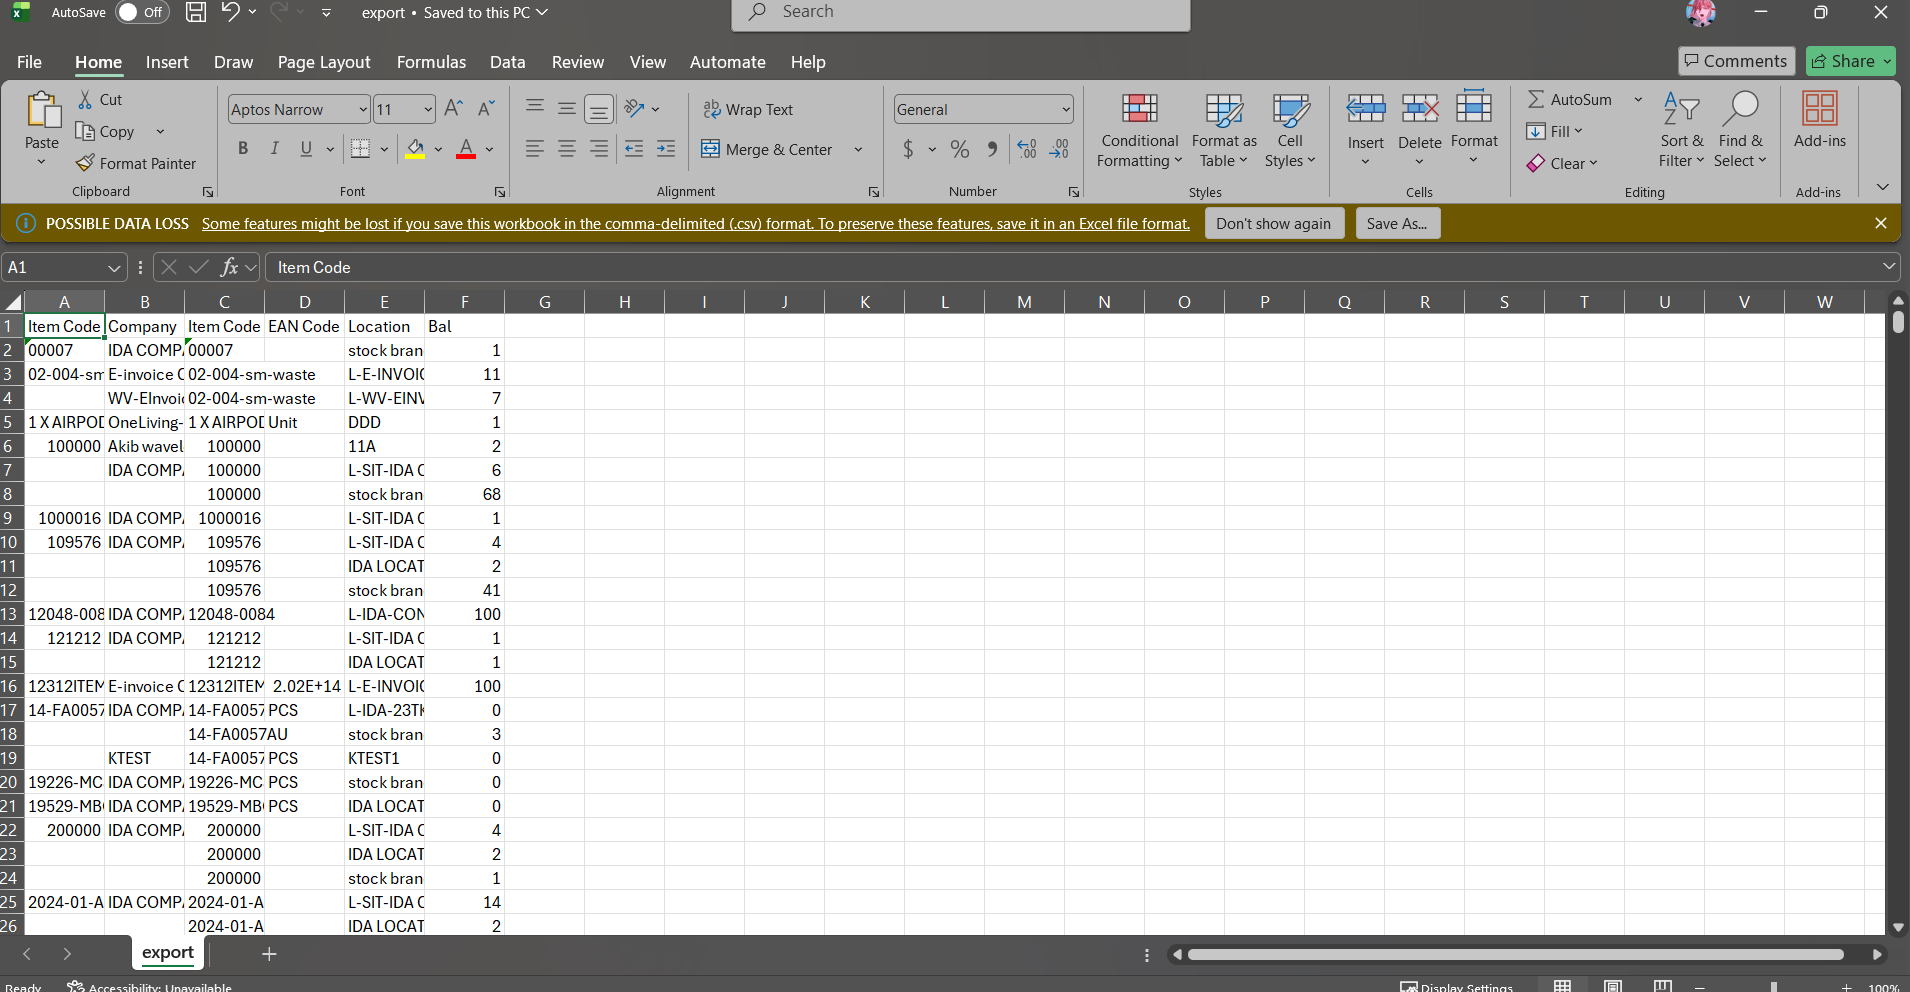Image resolution: width=1910 pixels, height=992 pixels.
Task: Apply percentage number format
Action: [959, 148]
